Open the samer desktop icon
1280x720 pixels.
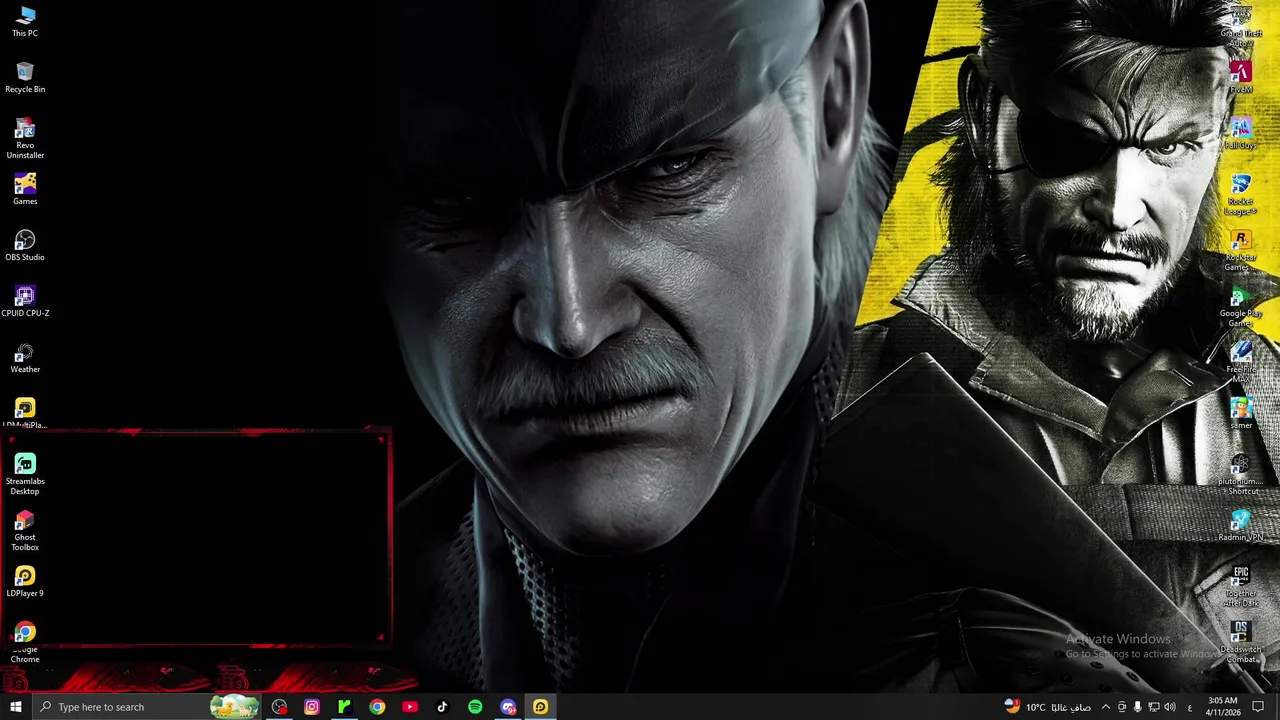tap(1241, 414)
